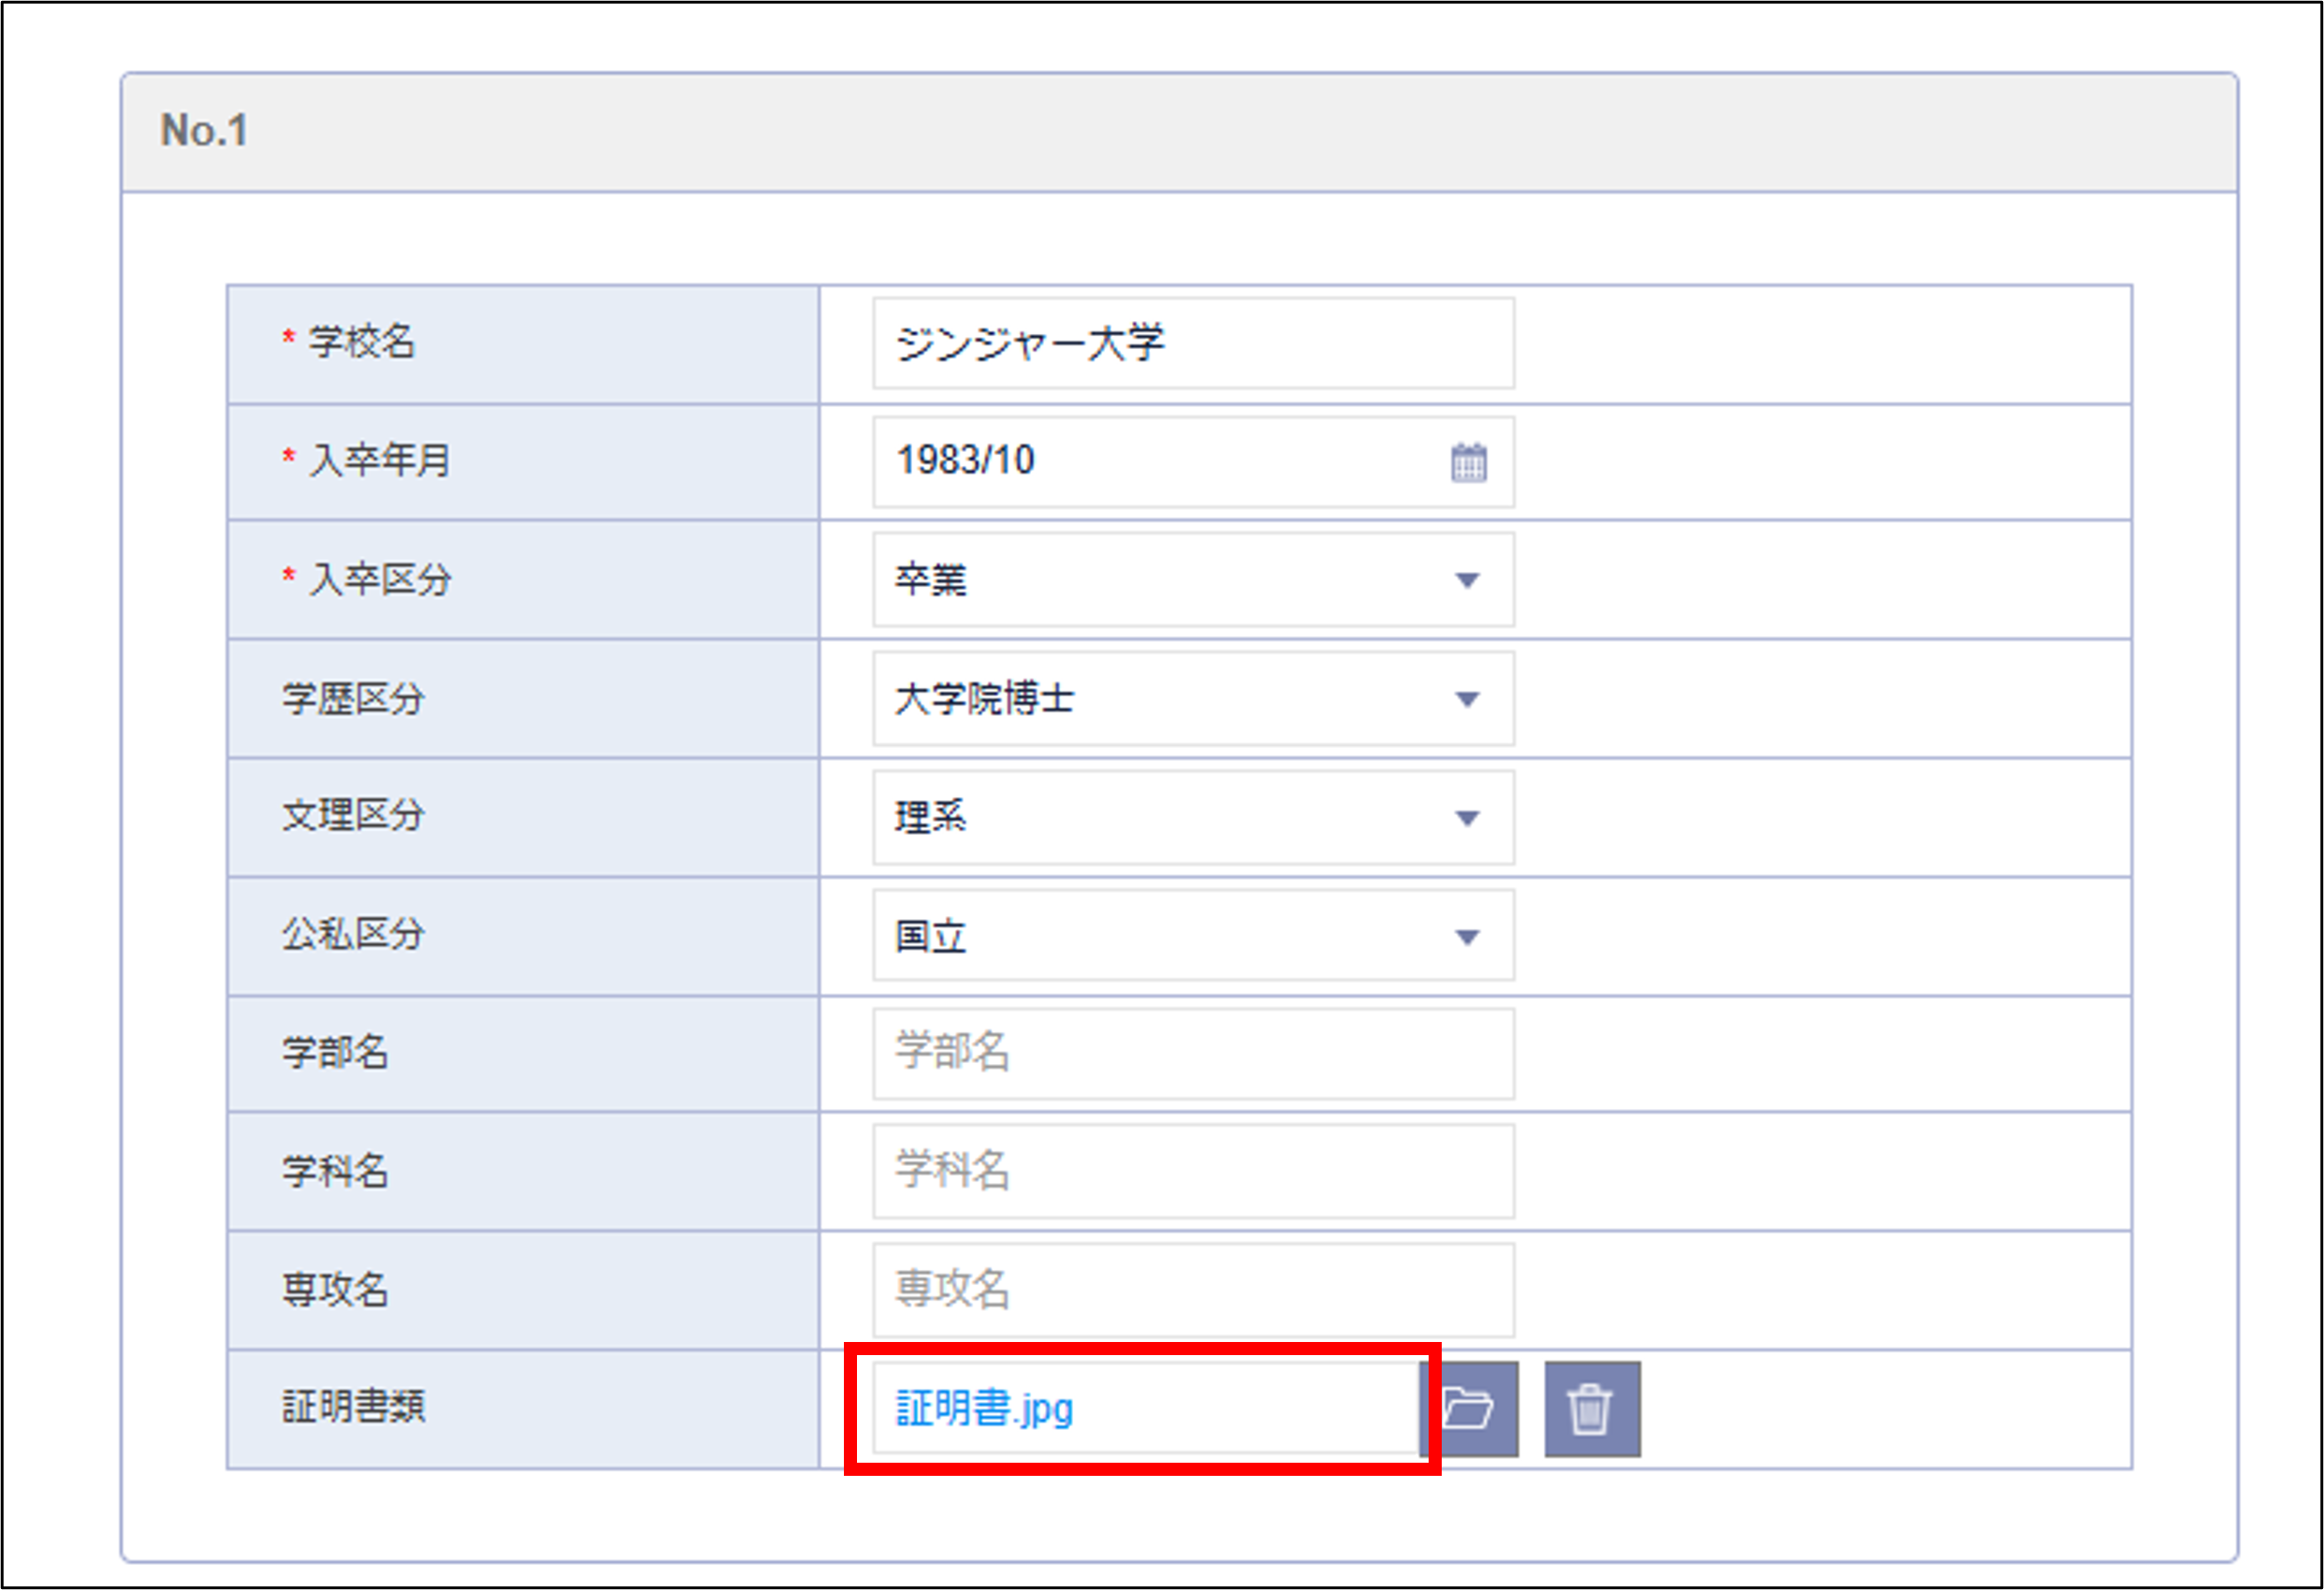Click the No.1 section header
This screenshot has height=1590, width=2324.
click(205, 131)
